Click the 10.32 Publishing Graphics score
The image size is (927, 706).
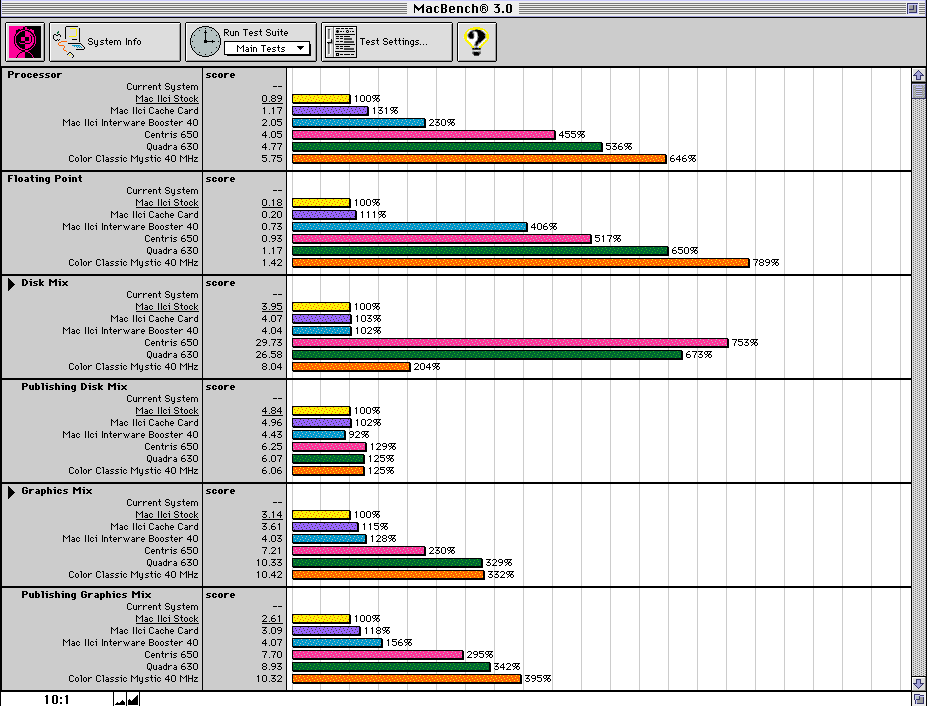point(270,679)
